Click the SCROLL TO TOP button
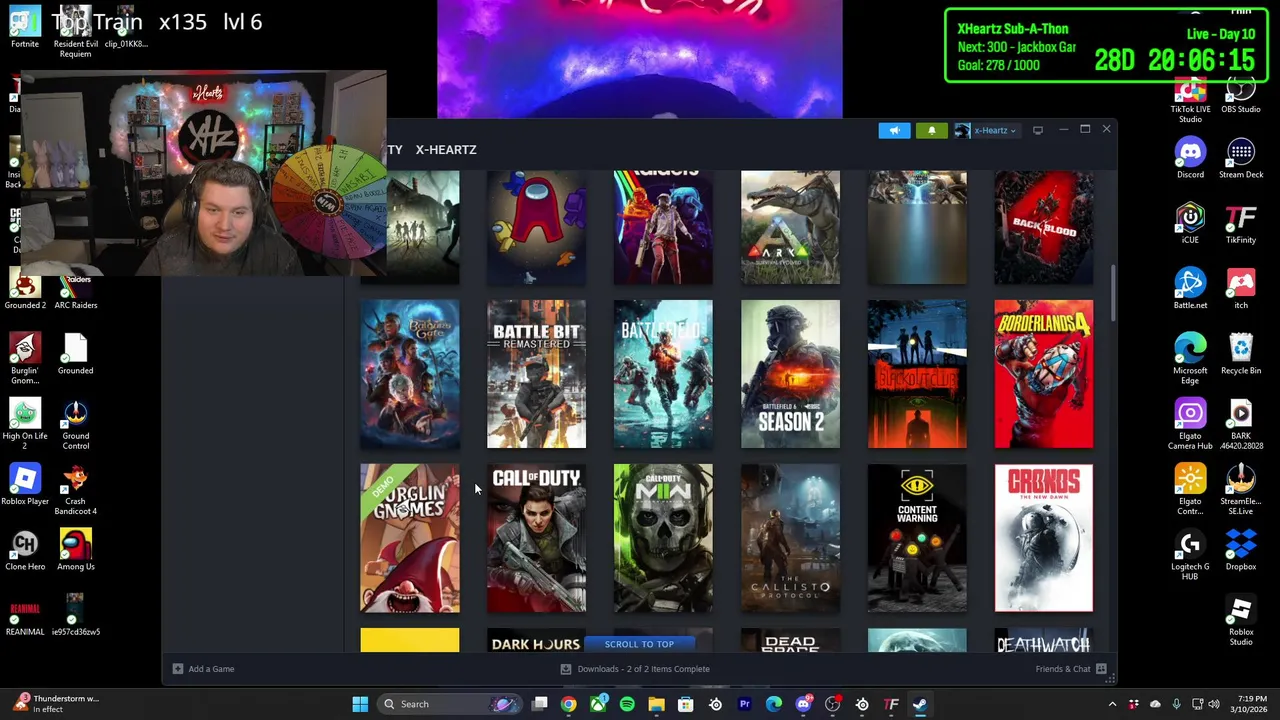 639,644
